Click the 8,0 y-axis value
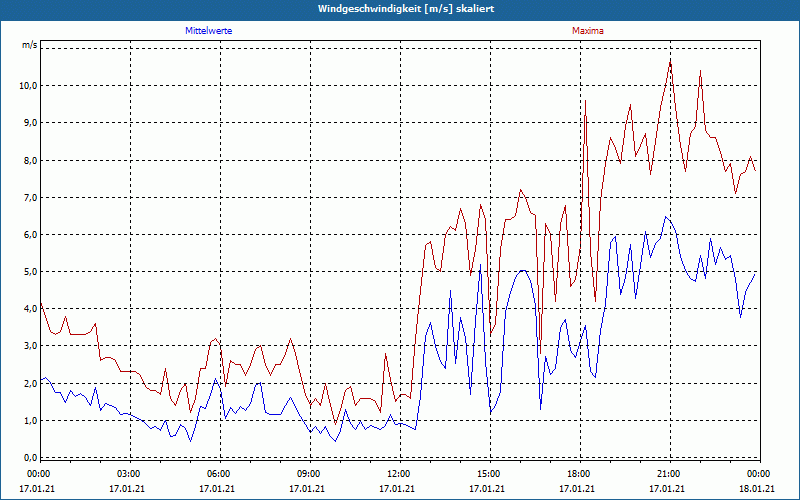This screenshot has width=800, height=500. pos(30,160)
